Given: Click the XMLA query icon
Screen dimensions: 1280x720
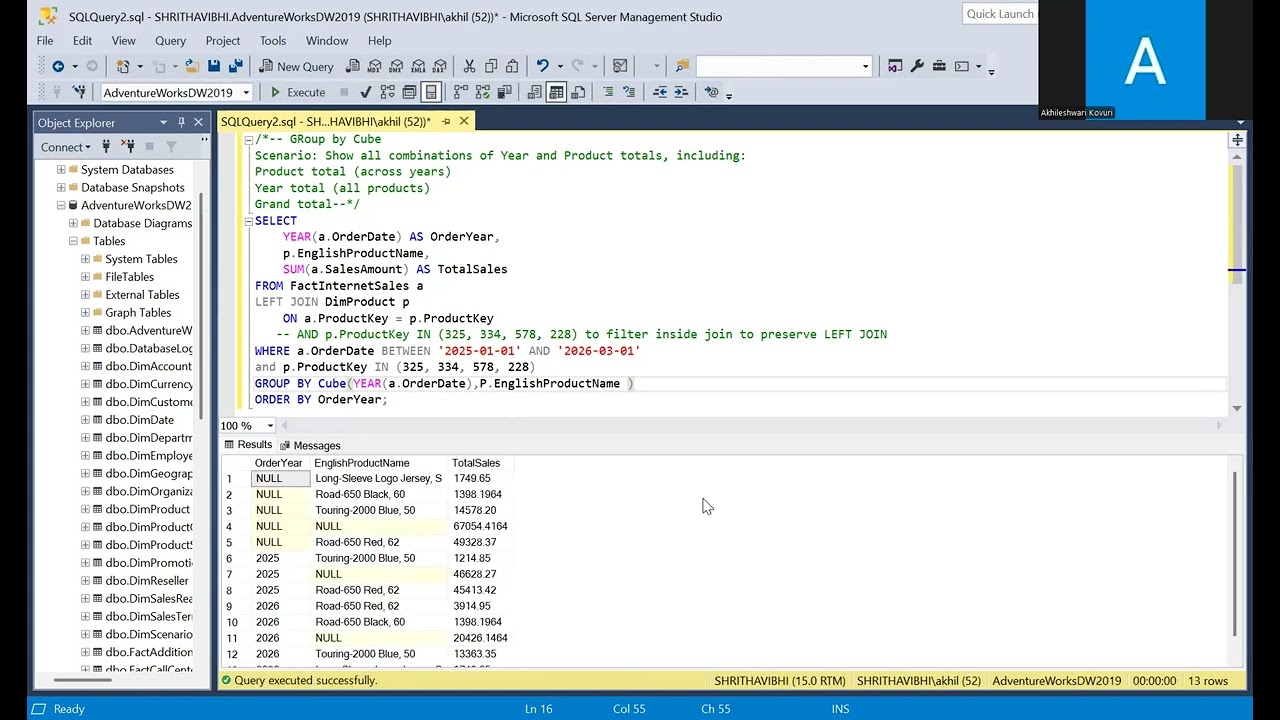Looking at the screenshot, I should tap(418, 66).
